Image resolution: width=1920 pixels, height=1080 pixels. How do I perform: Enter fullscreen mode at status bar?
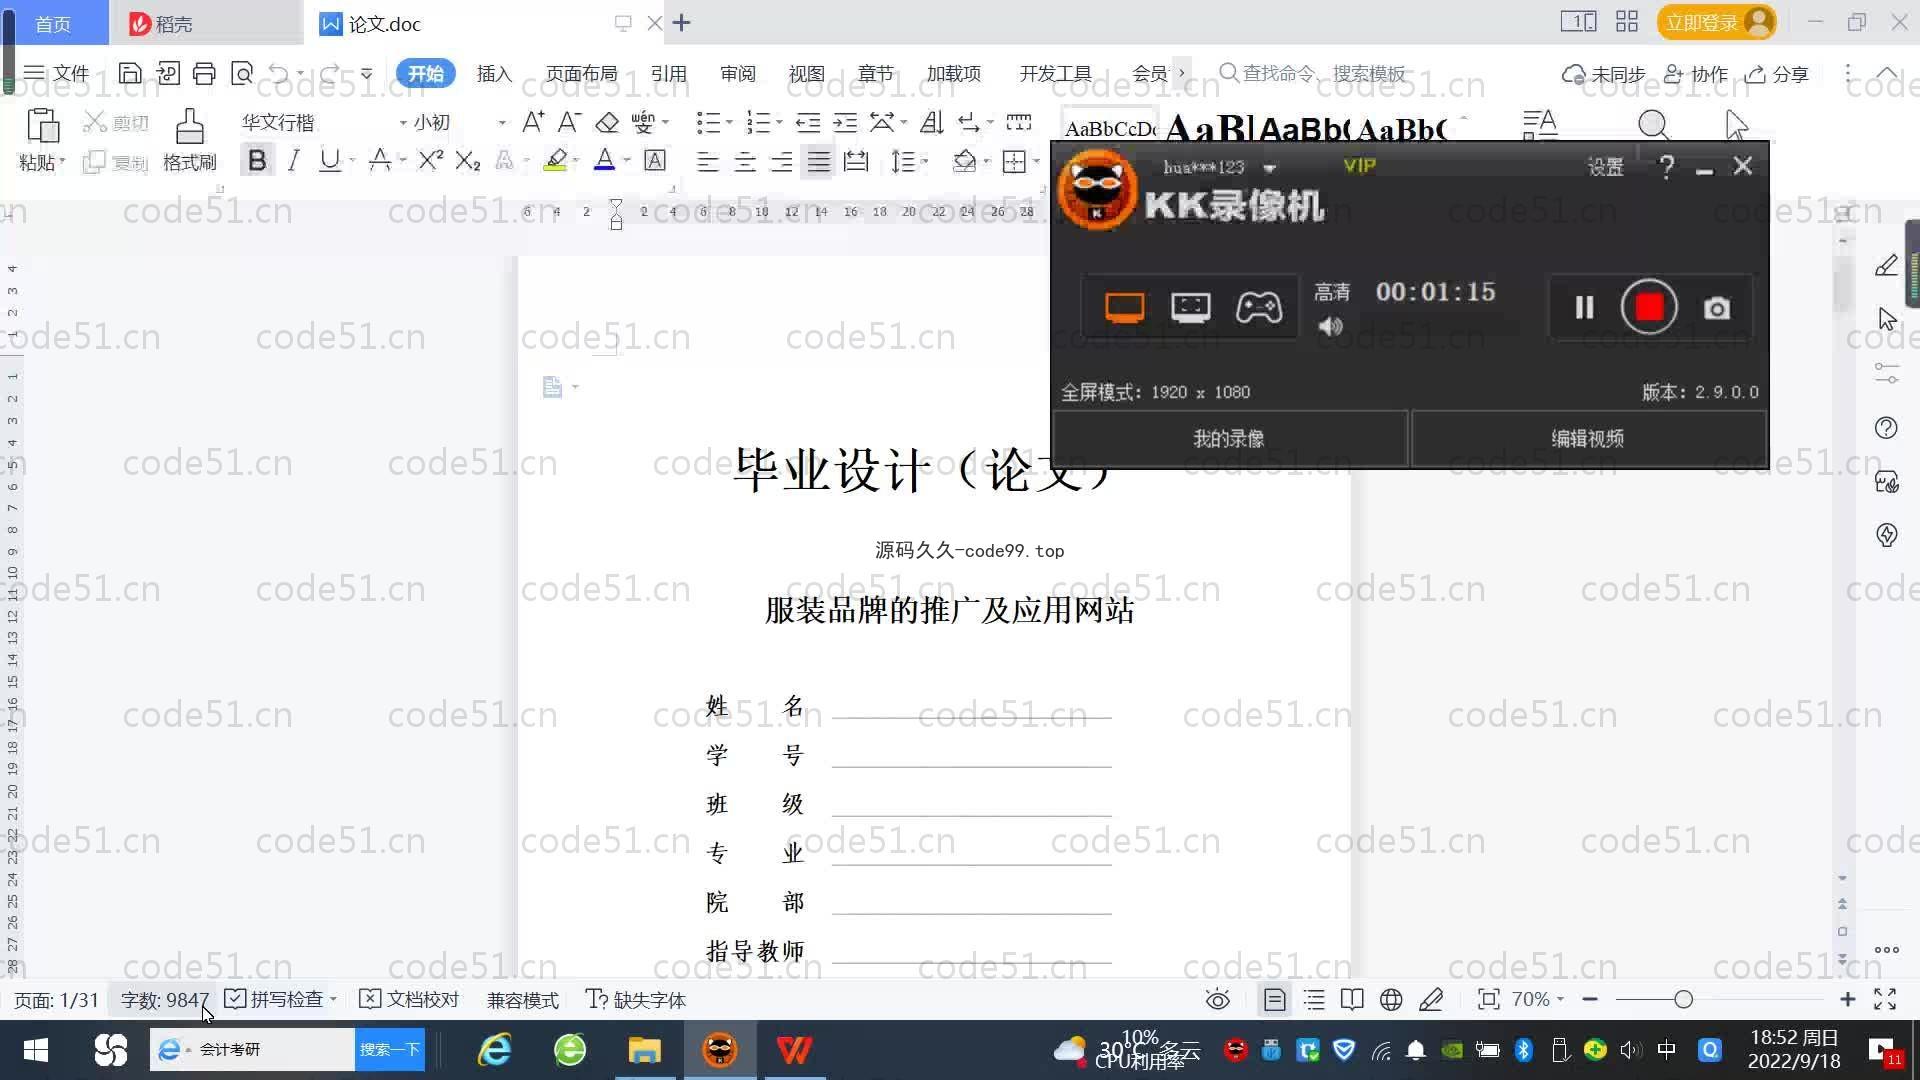click(1885, 999)
